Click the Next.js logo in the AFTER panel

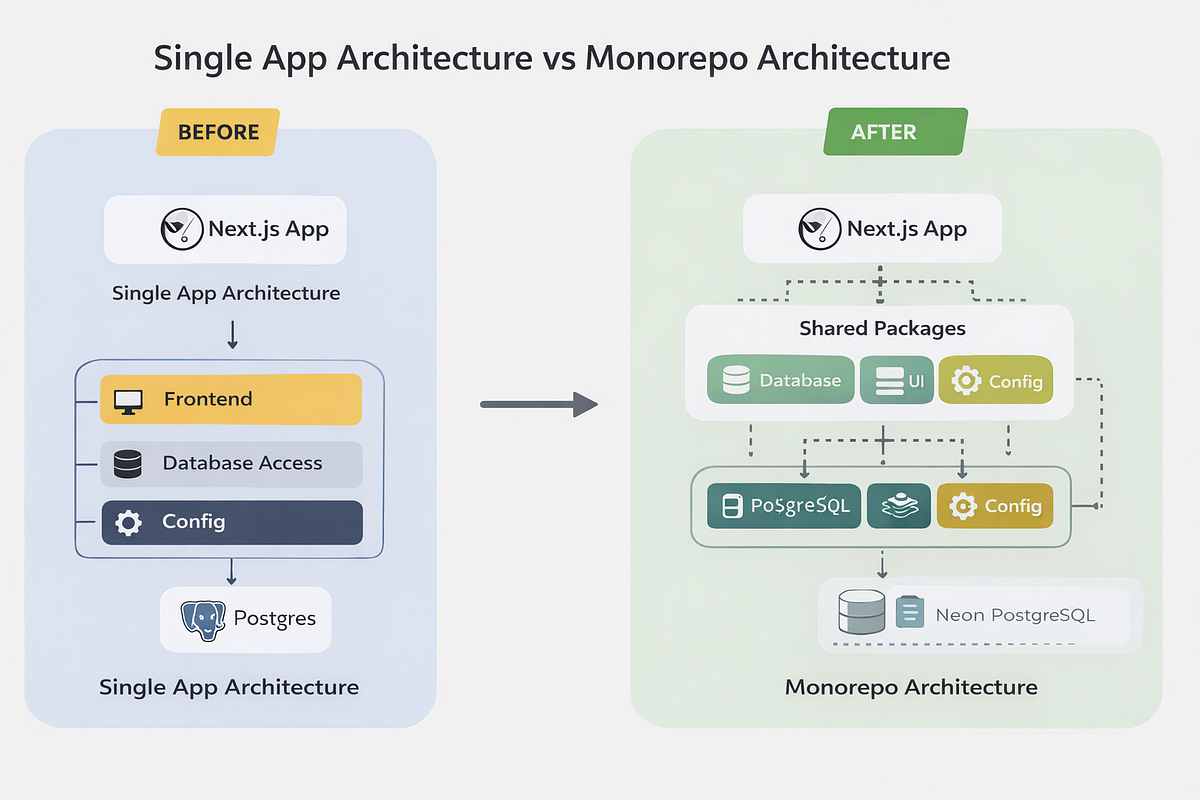(x=819, y=229)
